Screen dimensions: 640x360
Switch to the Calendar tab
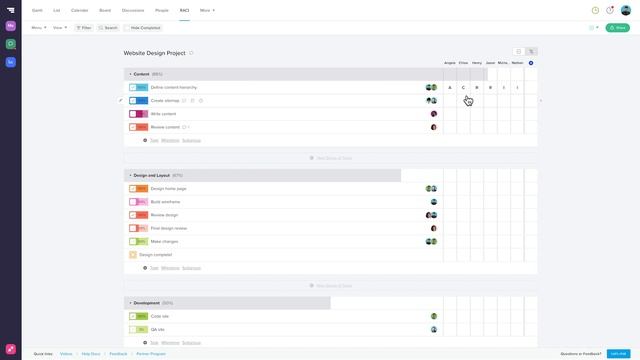coord(80,10)
